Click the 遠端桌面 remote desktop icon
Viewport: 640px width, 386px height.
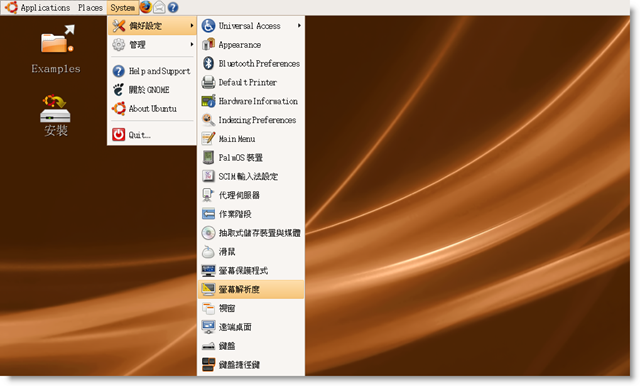[208, 327]
